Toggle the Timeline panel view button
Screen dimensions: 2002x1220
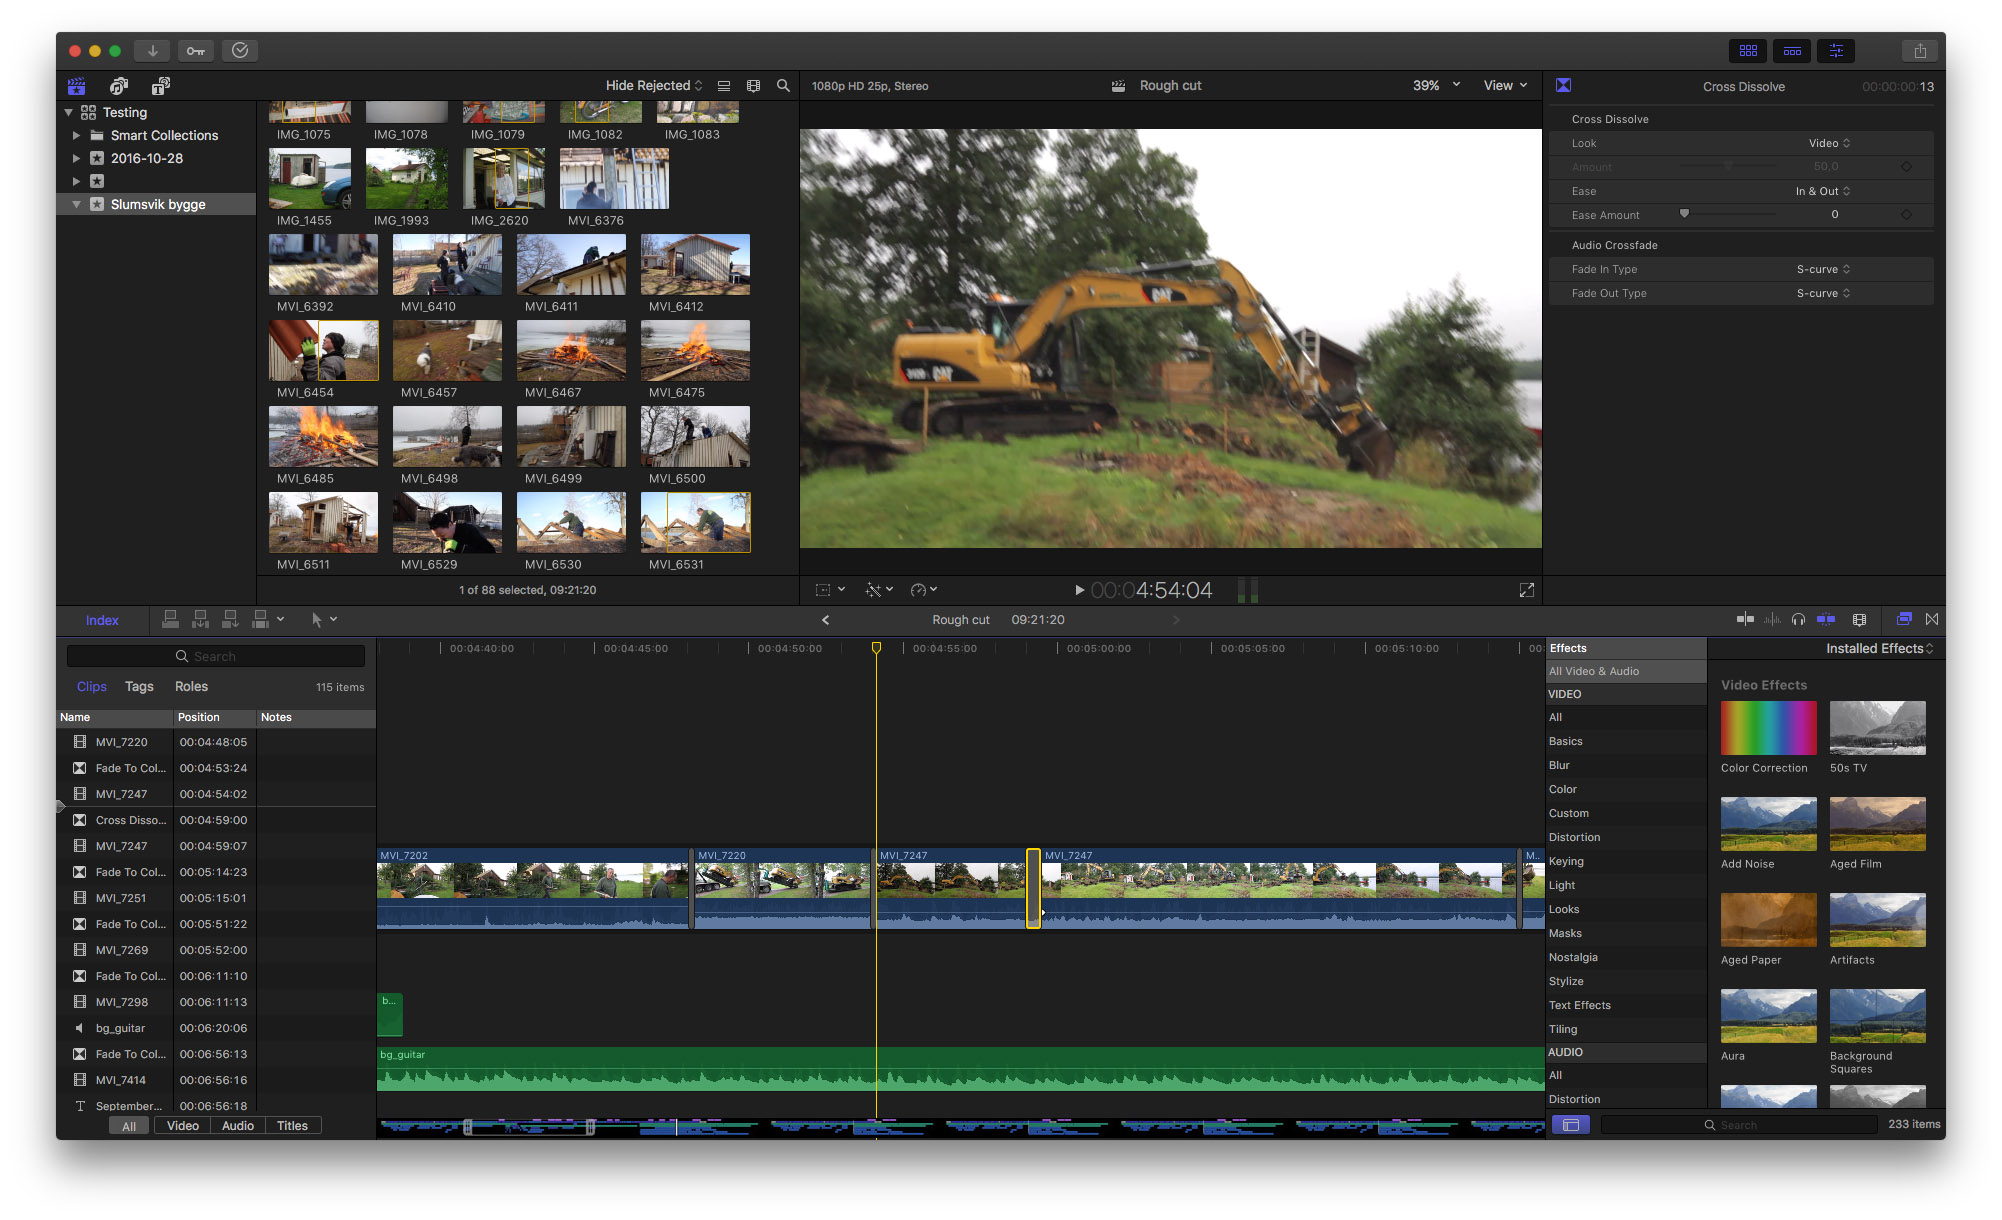pos(1792,51)
